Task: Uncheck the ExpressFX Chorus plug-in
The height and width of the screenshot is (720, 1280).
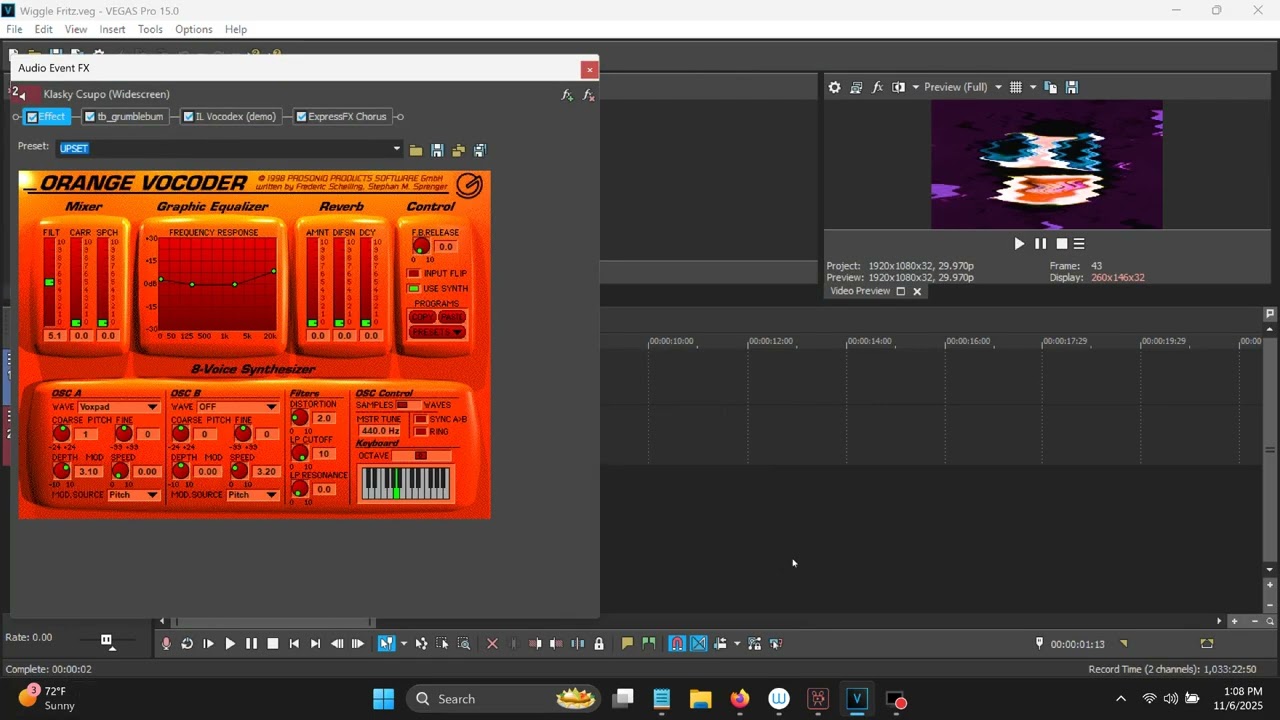Action: [x=301, y=117]
